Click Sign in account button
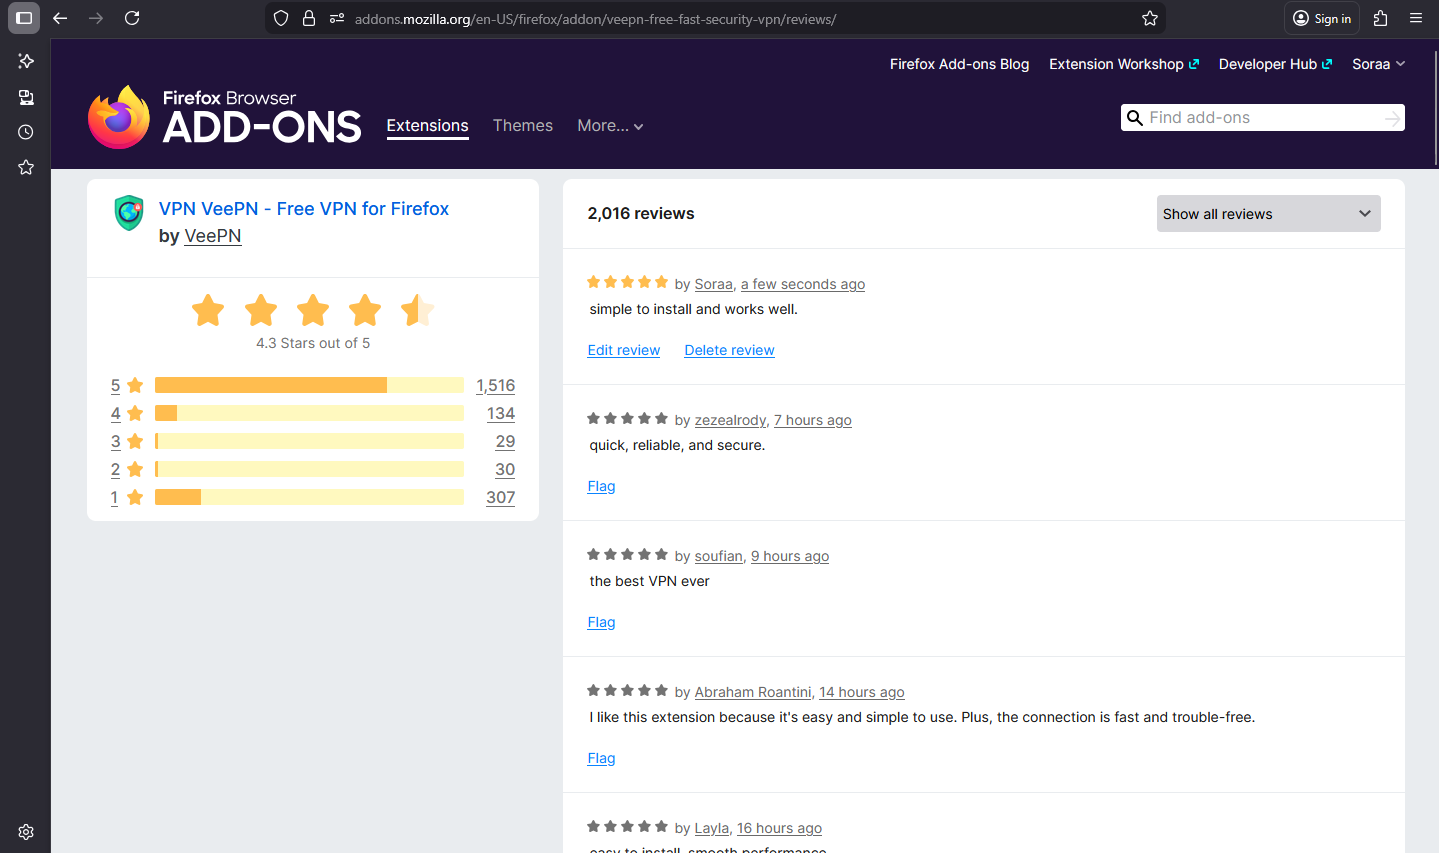 coord(1322,18)
